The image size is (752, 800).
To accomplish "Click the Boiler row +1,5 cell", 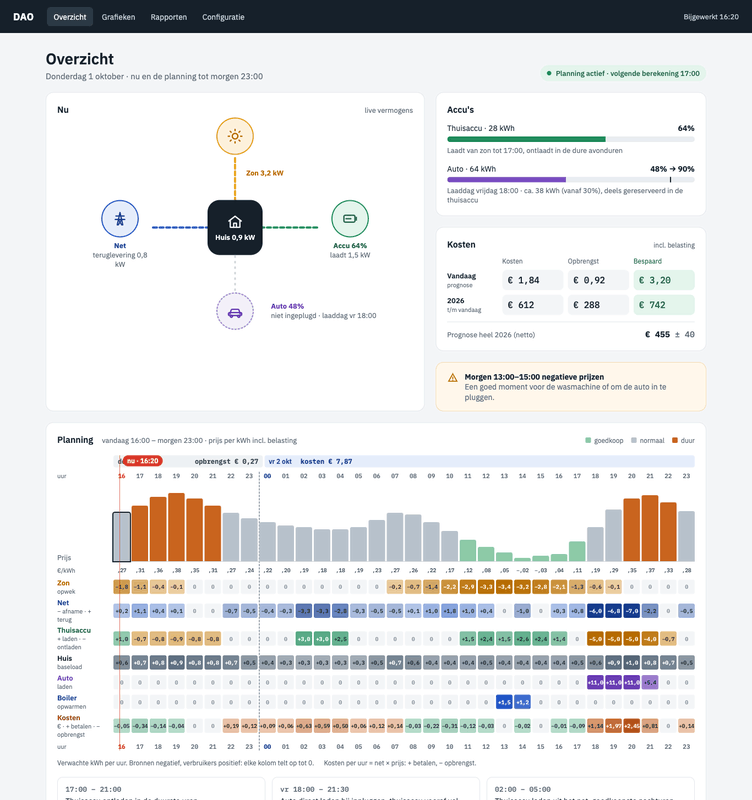I will 504,702.
